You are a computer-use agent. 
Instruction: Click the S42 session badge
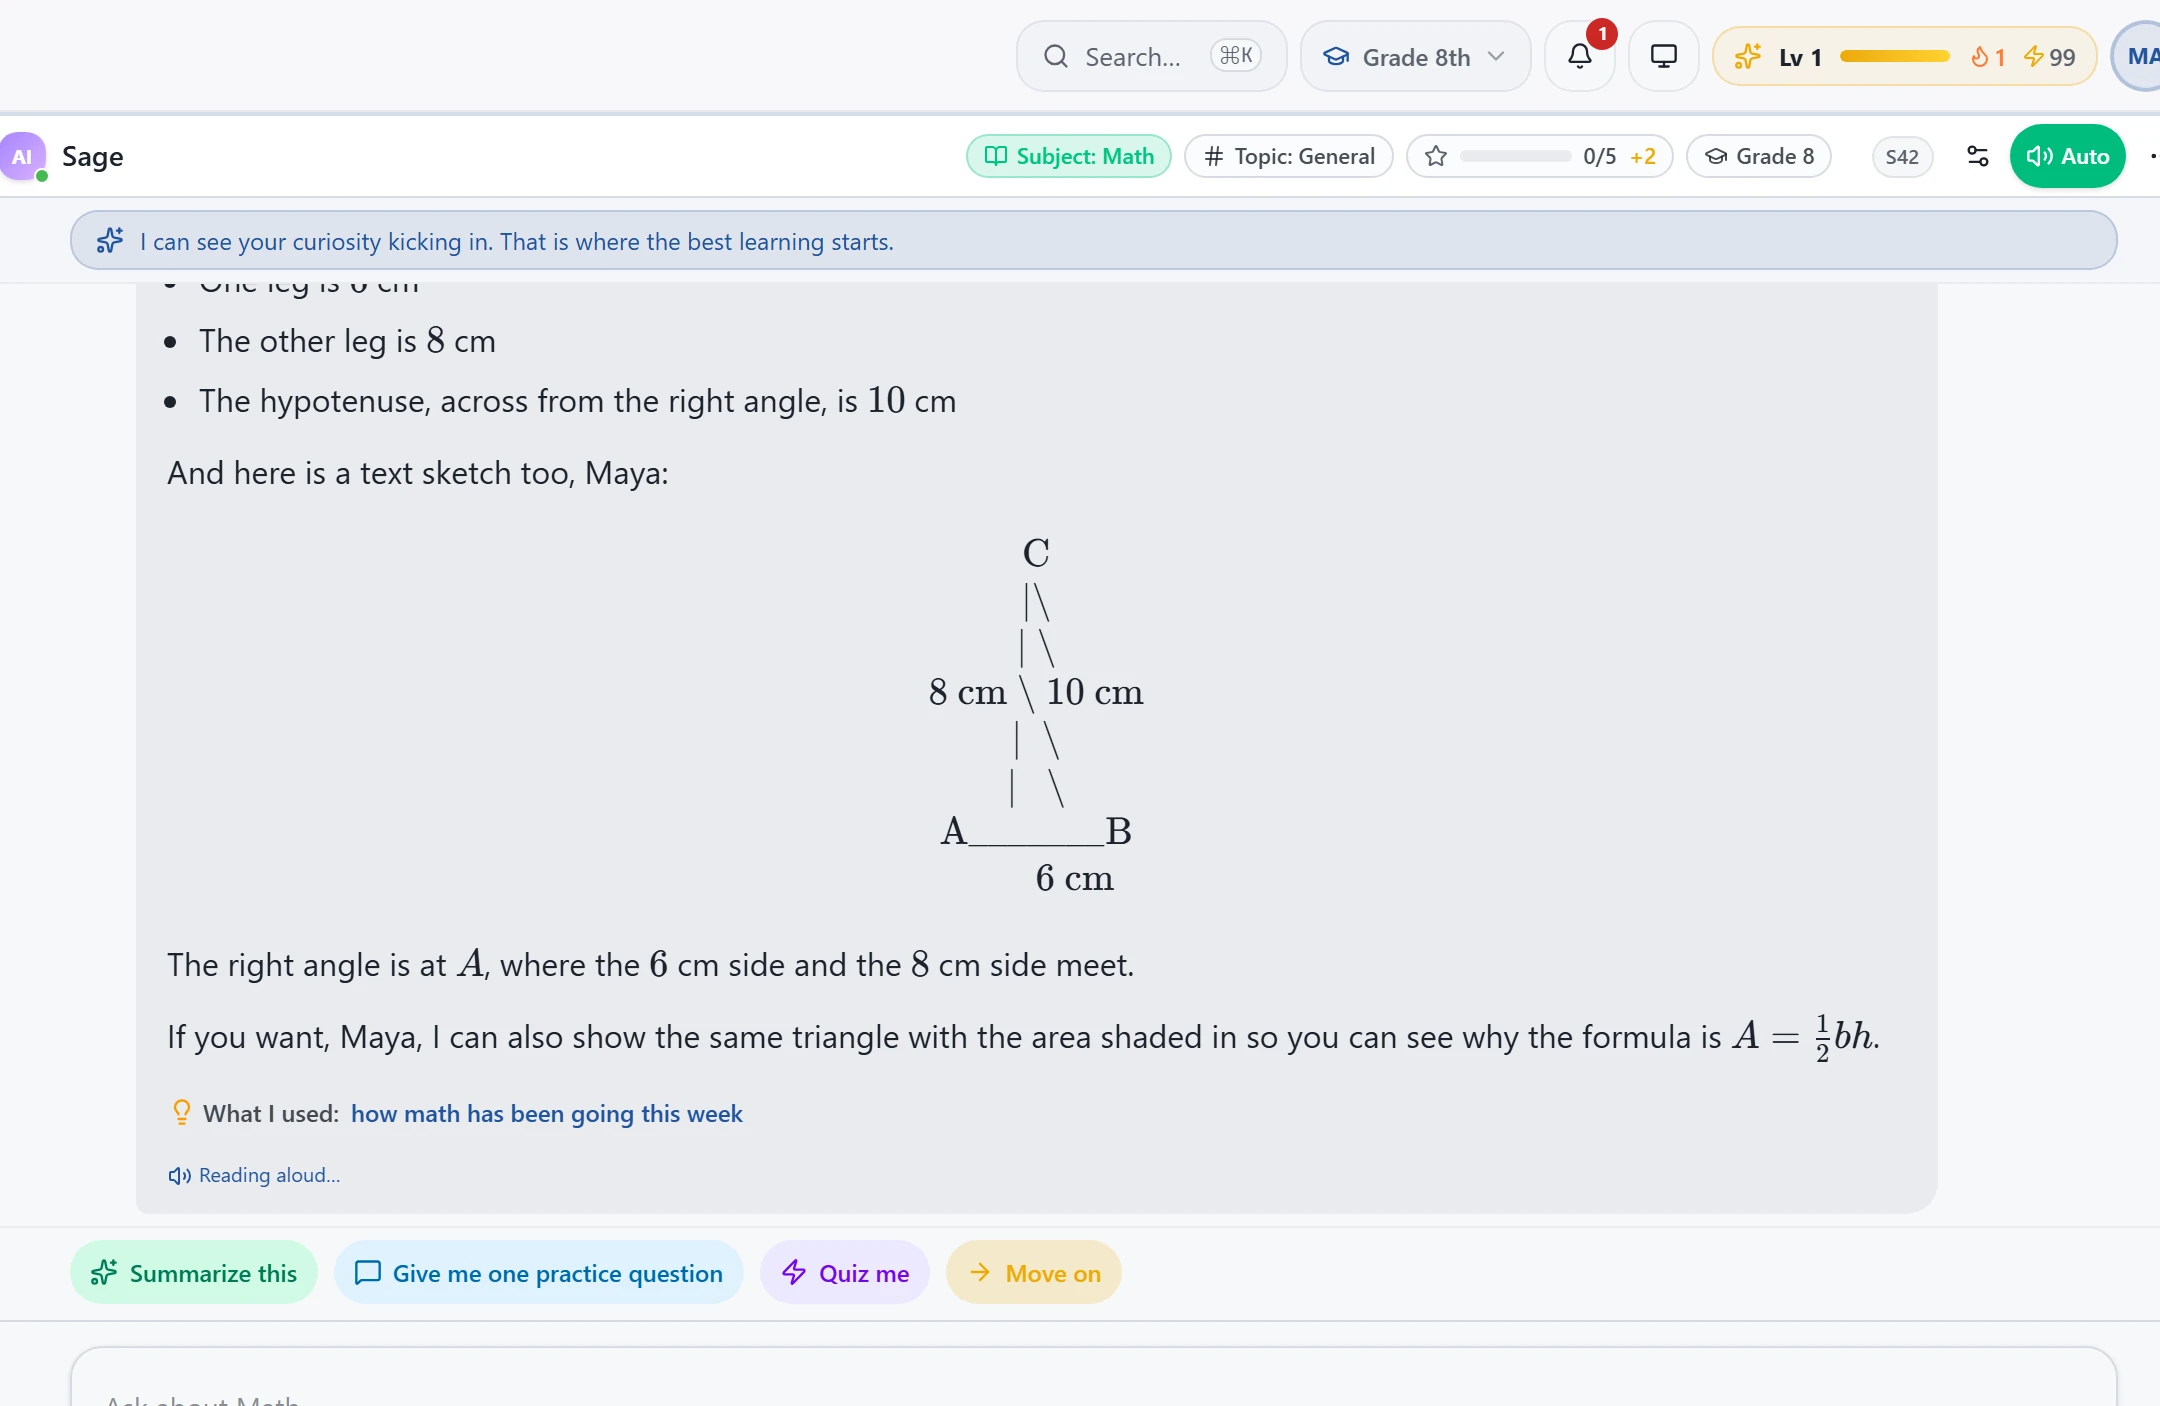1902,156
